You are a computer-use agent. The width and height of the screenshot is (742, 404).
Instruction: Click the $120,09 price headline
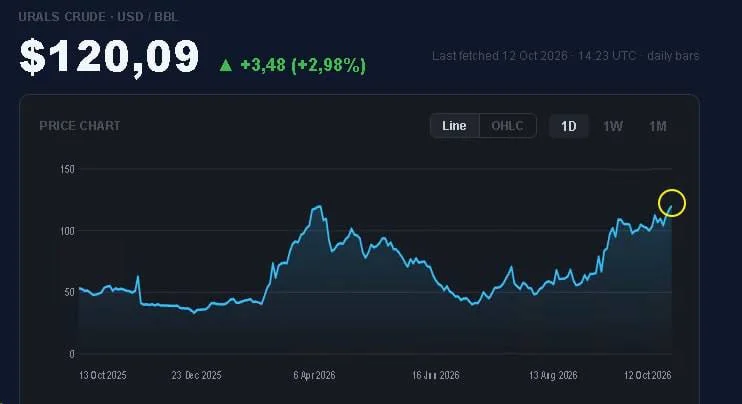click(109, 57)
